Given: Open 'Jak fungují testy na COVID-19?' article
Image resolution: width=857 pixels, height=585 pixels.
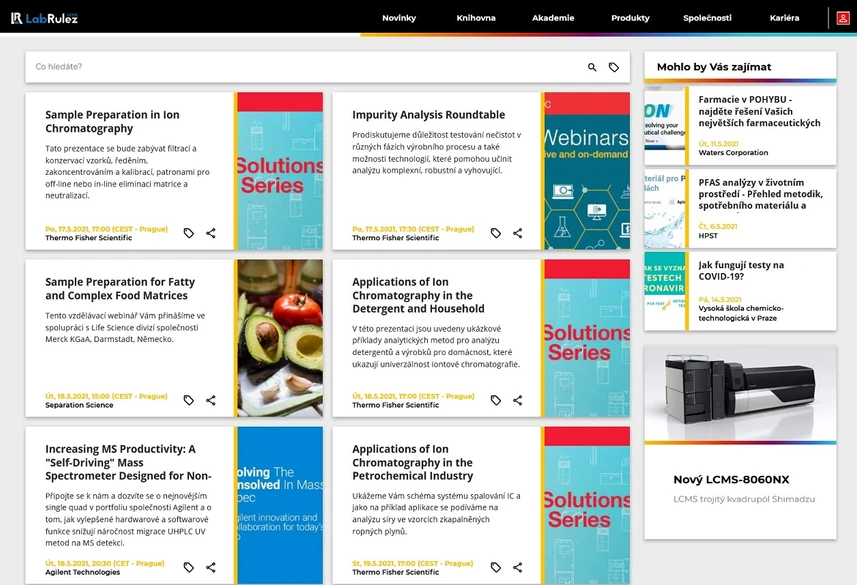Looking at the screenshot, I should (x=741, y=271).
